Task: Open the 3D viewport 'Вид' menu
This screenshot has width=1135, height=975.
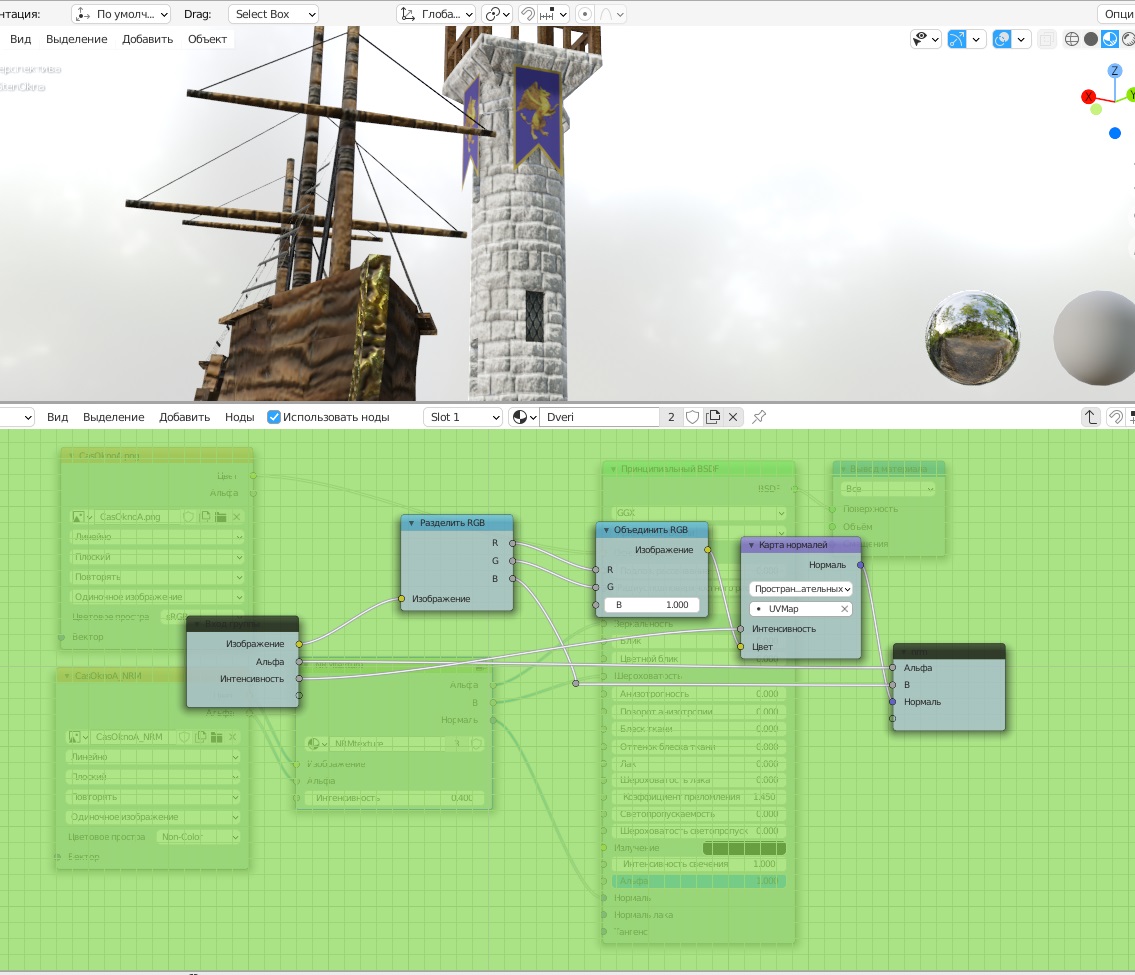Action: 20,39
